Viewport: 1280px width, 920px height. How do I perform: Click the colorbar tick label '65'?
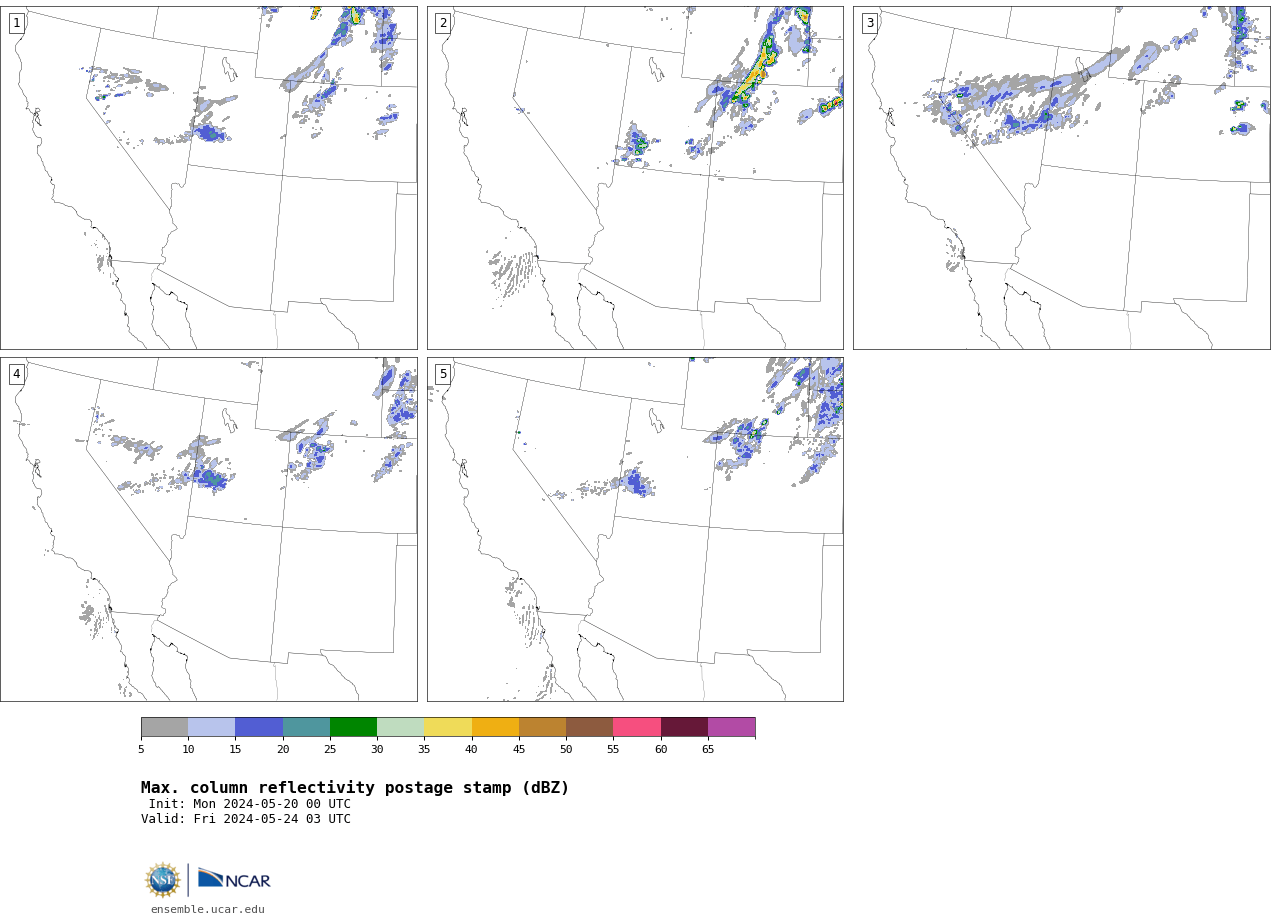coord(708,750)
